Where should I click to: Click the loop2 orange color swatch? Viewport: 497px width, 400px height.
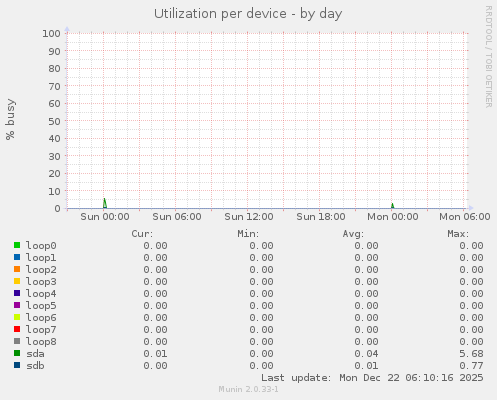(17, 269)
